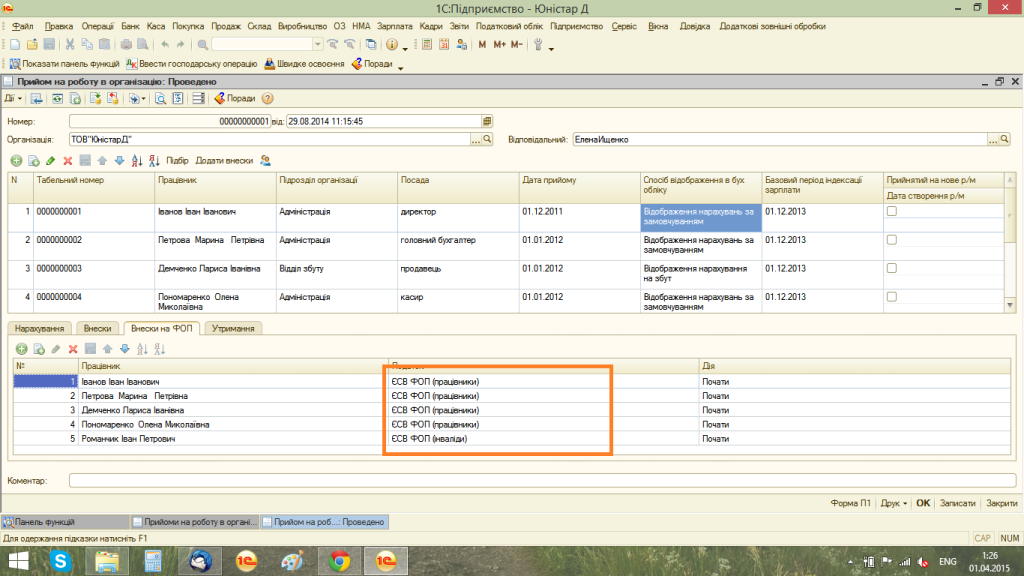The height and width of the screenshot is (576, 1024).
Task: Move row up in upper table toolbar
Action: [x=103, y=161]
